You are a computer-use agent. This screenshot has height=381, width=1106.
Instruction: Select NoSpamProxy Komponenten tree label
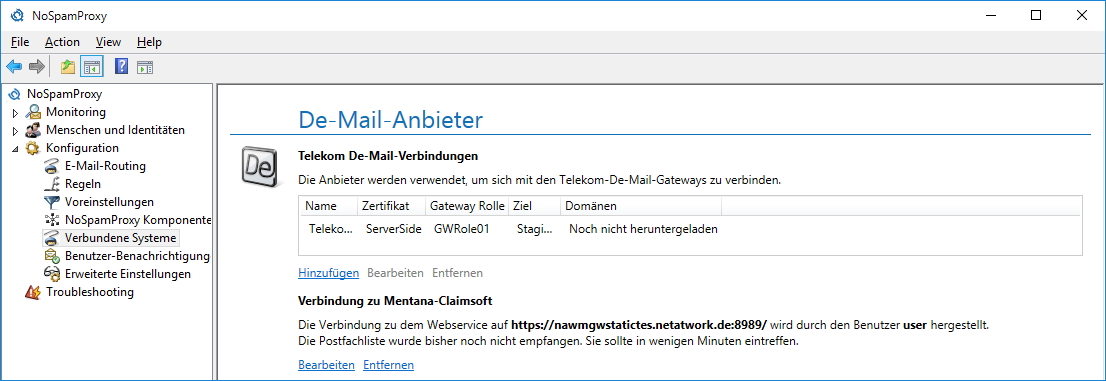(138, 220)
